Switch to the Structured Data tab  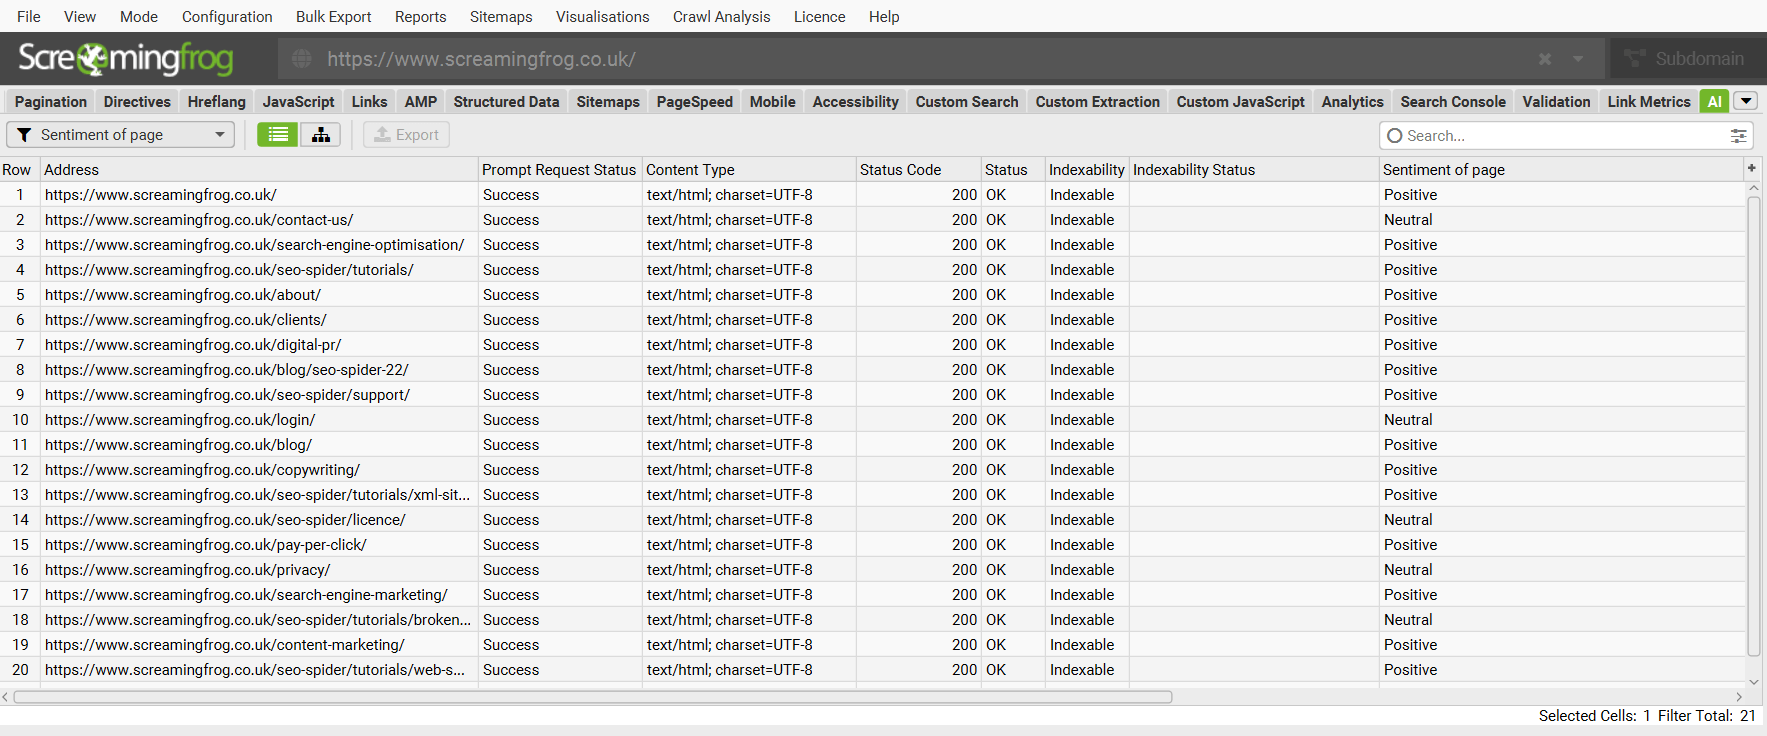click(x=506, y=101)
